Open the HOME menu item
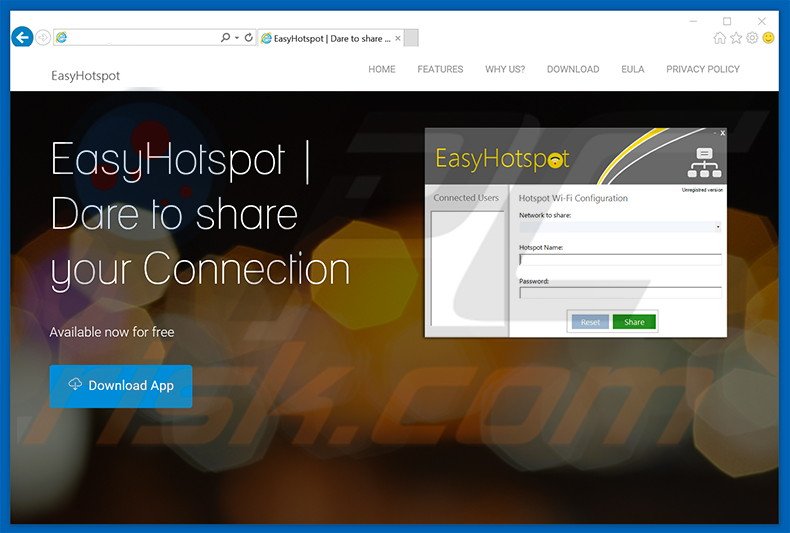Image resolution: width=790 pixels, height=533 pixels. click(382, 69)
